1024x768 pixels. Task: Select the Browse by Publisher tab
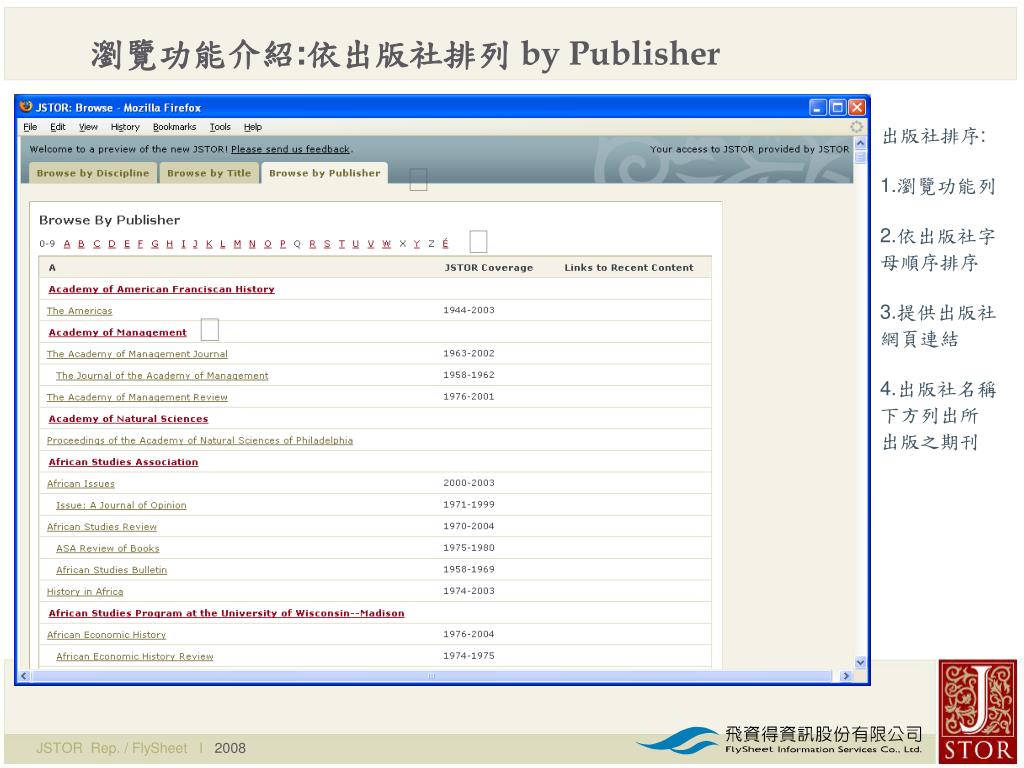click(x=325, y=173)
